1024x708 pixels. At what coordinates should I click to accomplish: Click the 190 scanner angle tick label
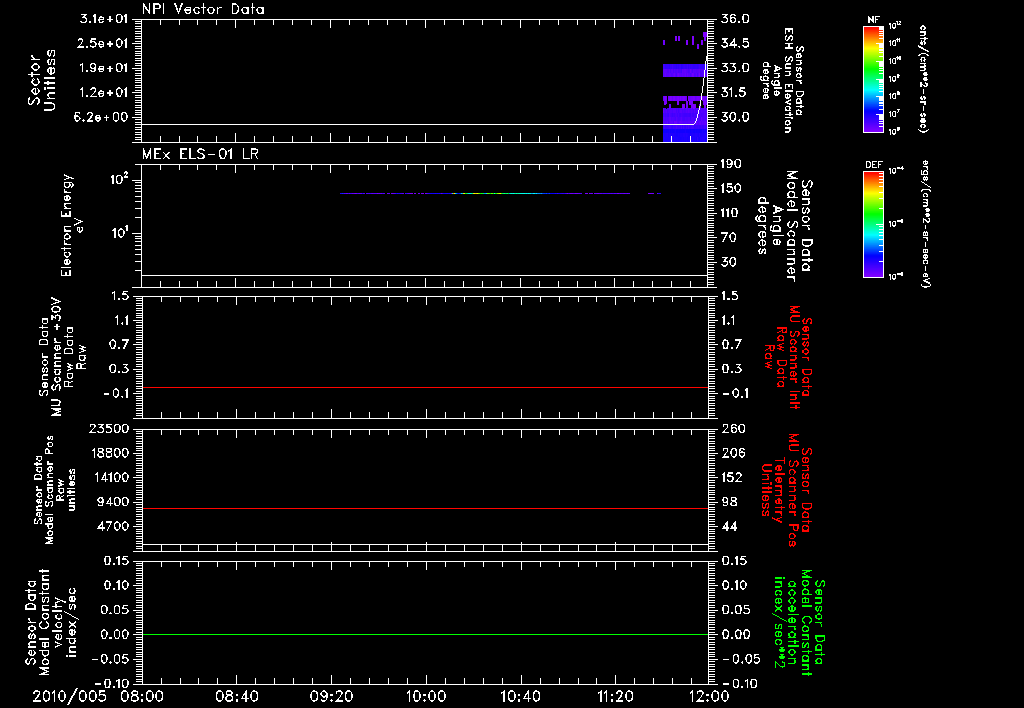coord(731,164)
